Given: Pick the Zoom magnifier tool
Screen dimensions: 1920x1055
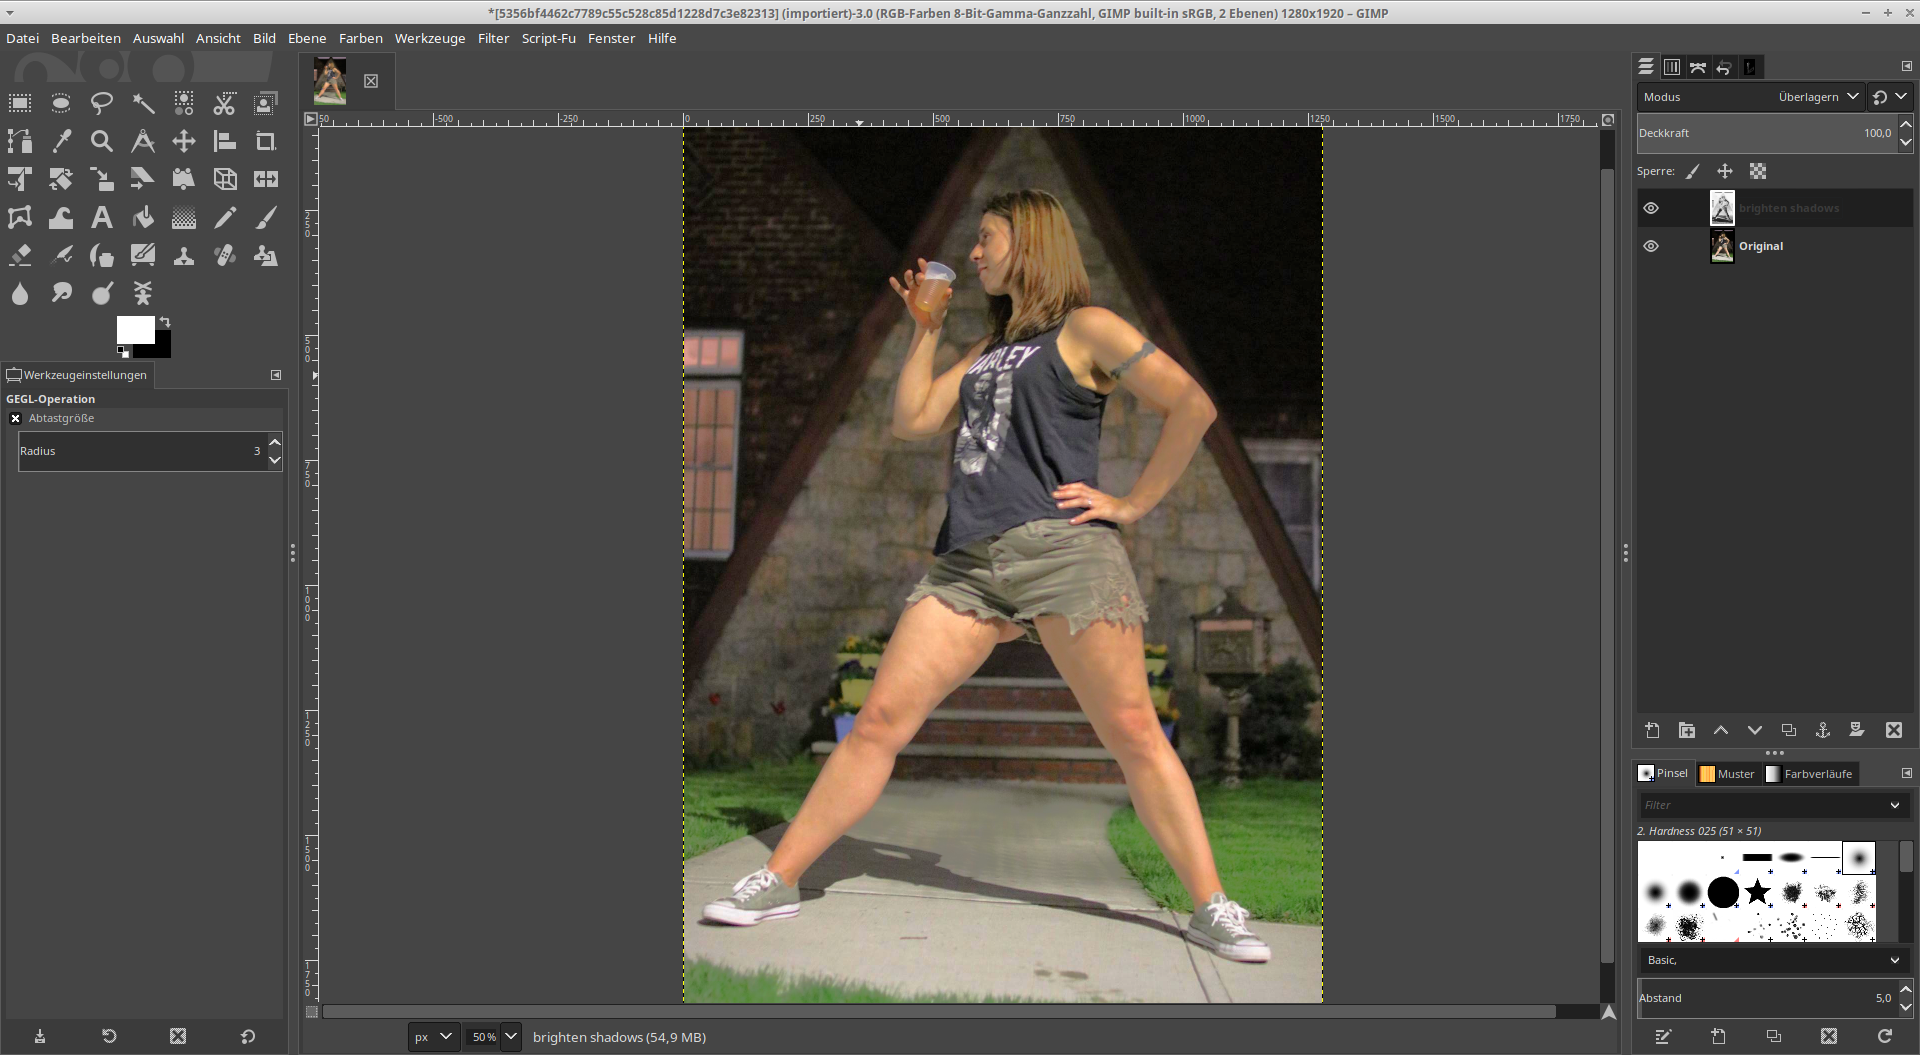Looking at the screenshot, I should [102, 141].
